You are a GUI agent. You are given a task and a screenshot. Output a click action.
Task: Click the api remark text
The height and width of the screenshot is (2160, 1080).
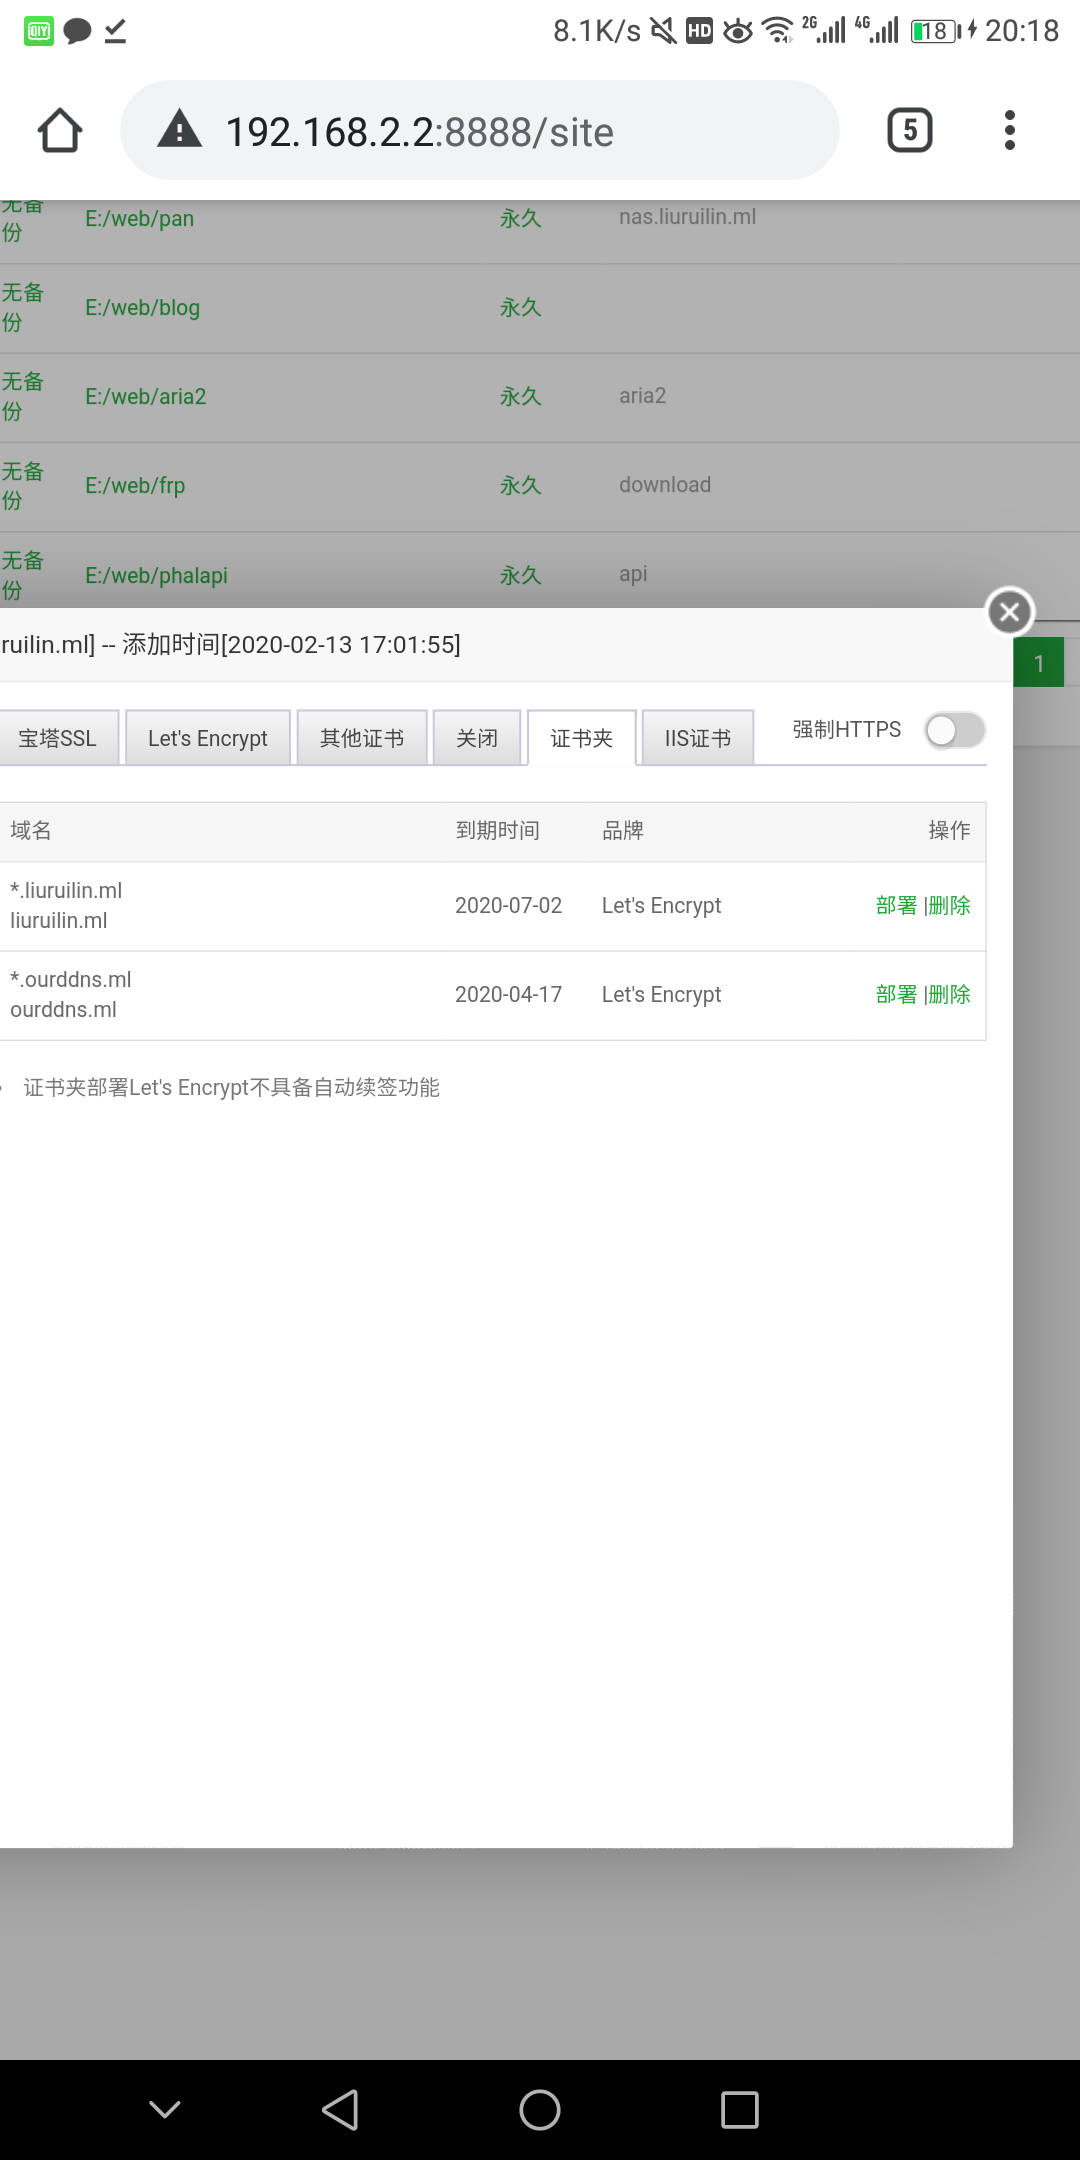(x=633, y=575)
